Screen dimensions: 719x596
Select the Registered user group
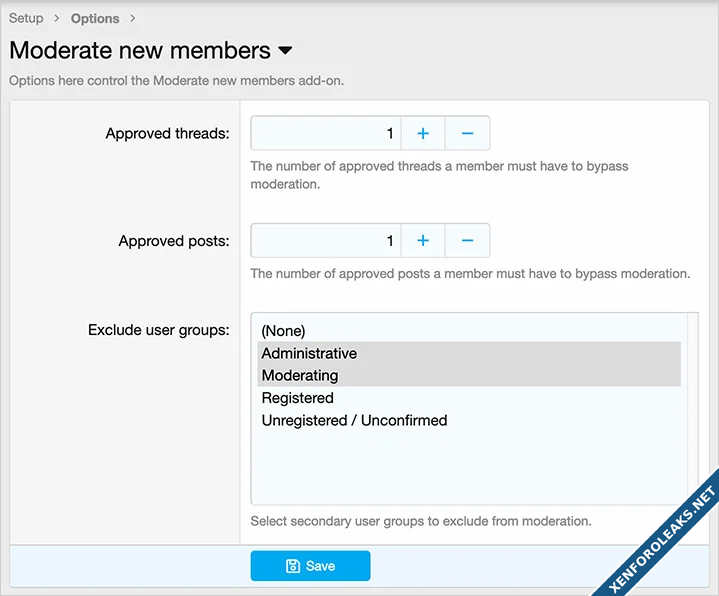coord(297,398)
